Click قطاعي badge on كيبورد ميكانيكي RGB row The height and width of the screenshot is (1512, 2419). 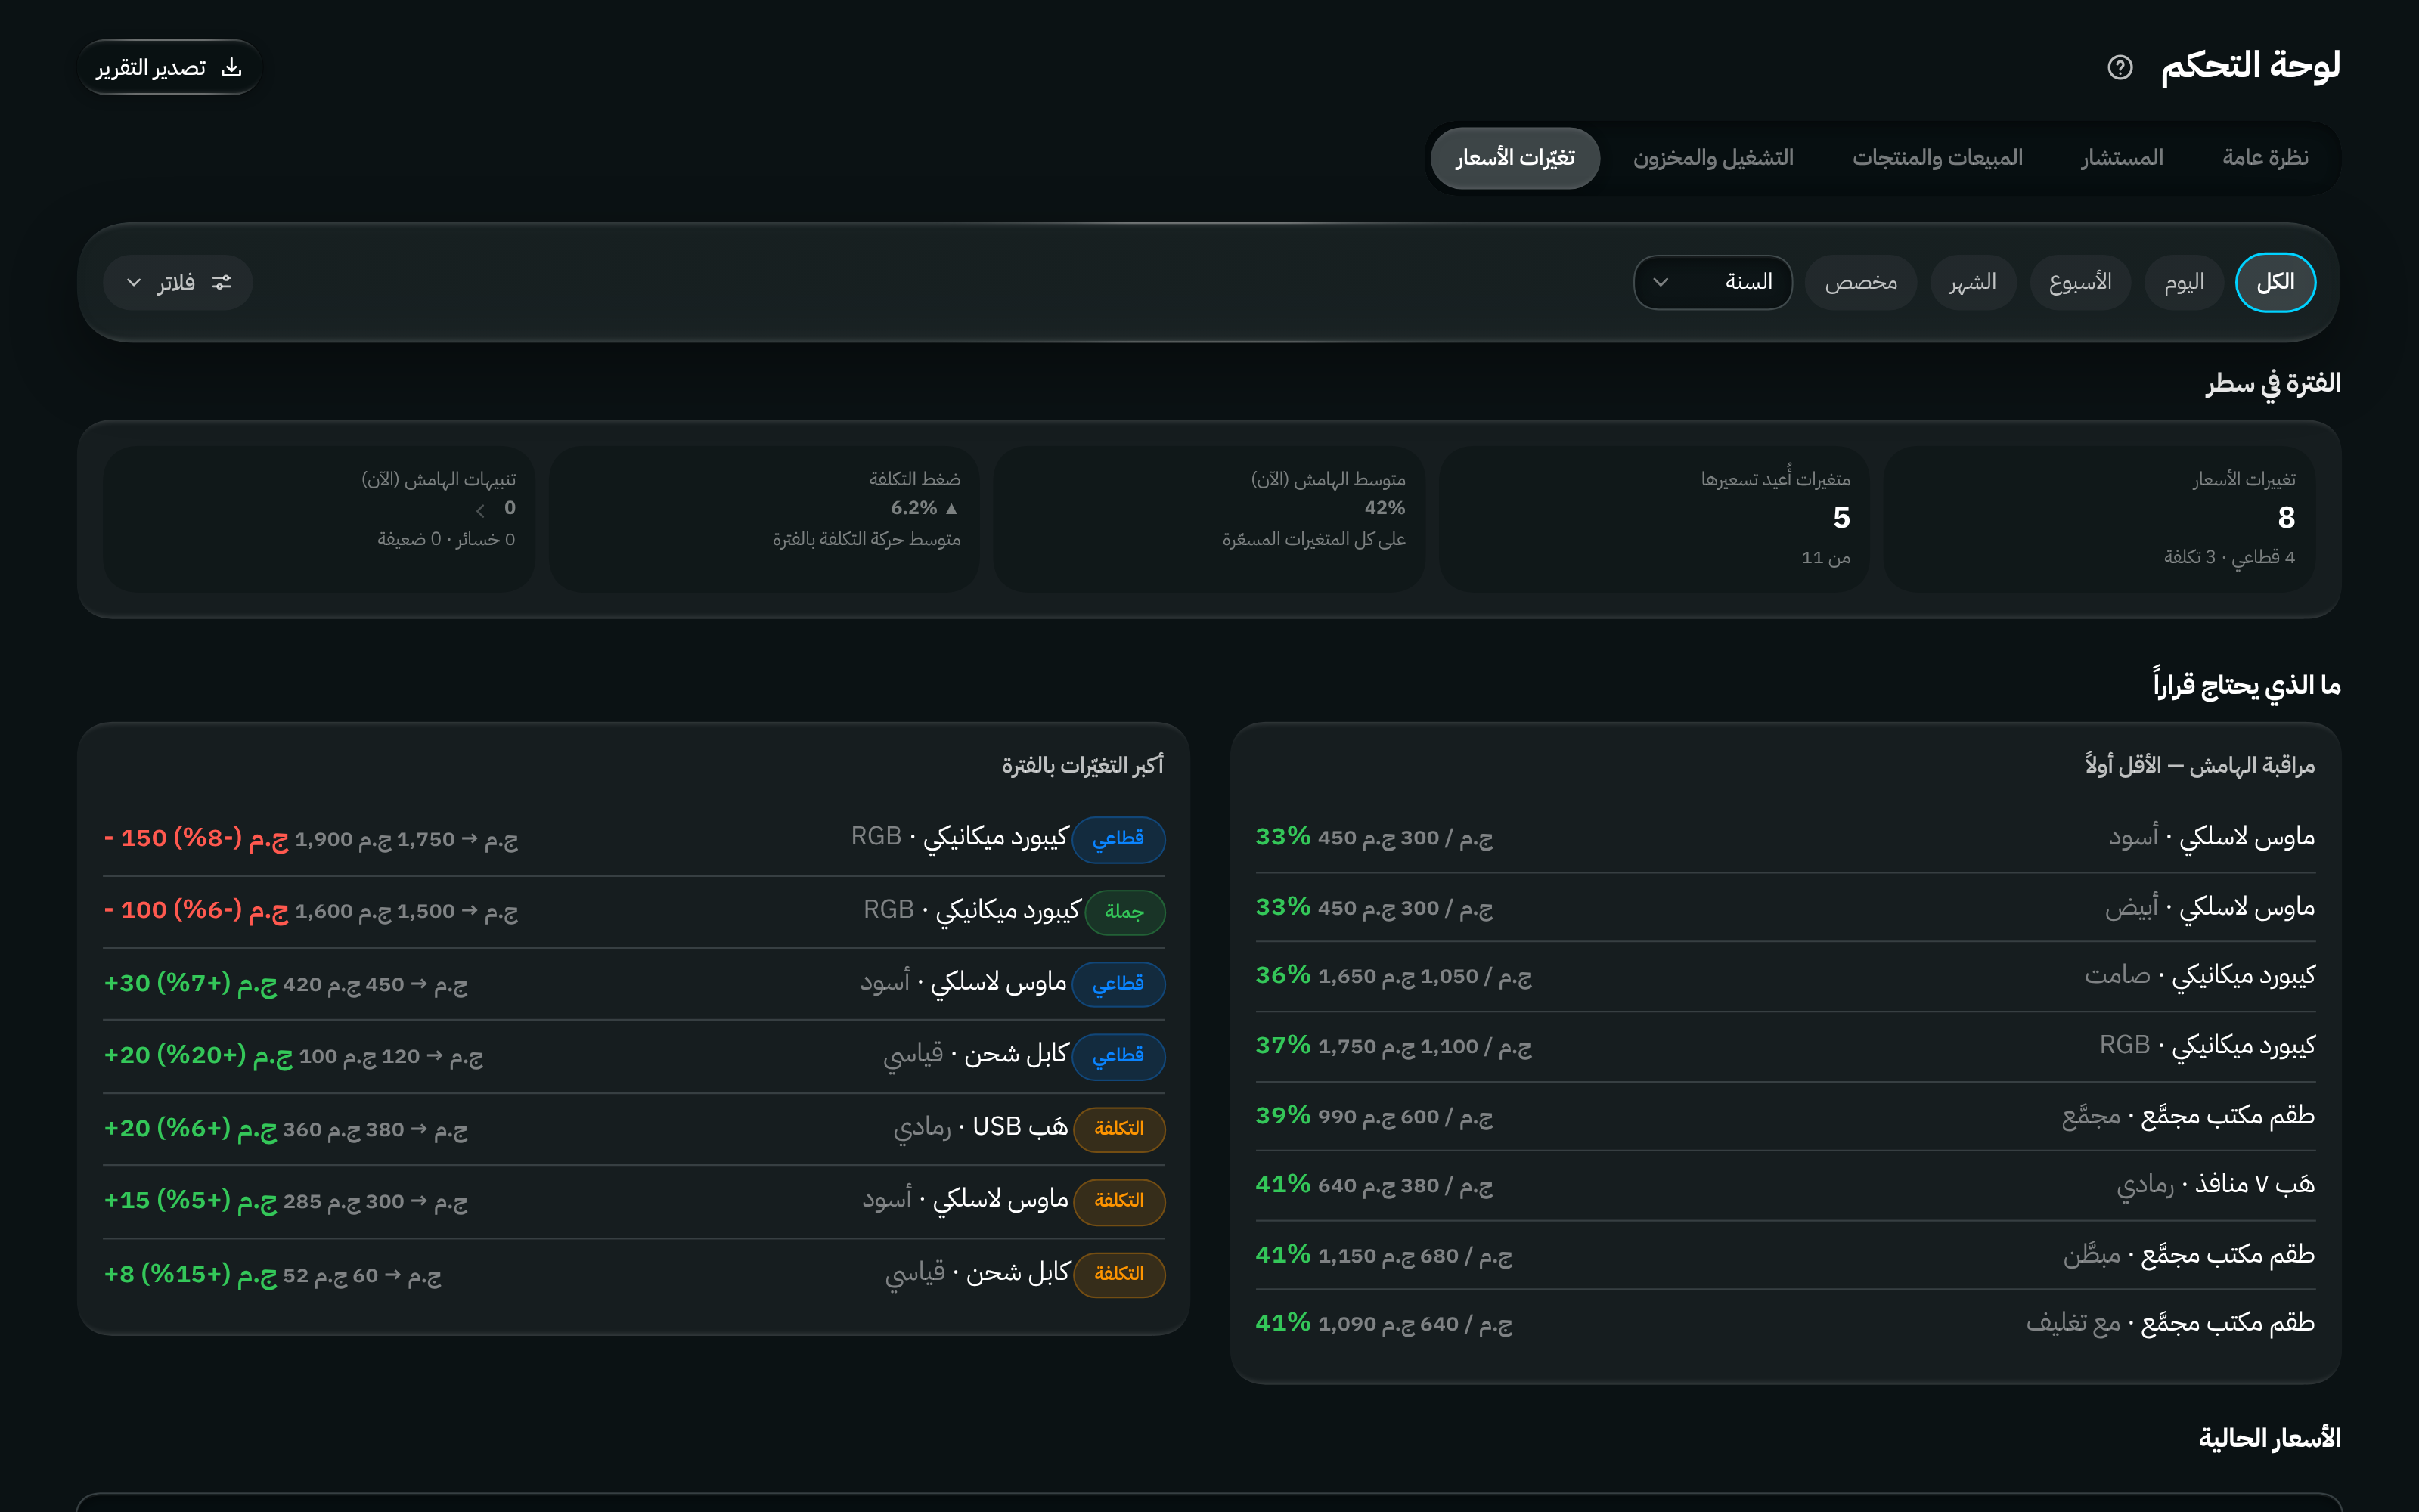[x=1118, y=839]
